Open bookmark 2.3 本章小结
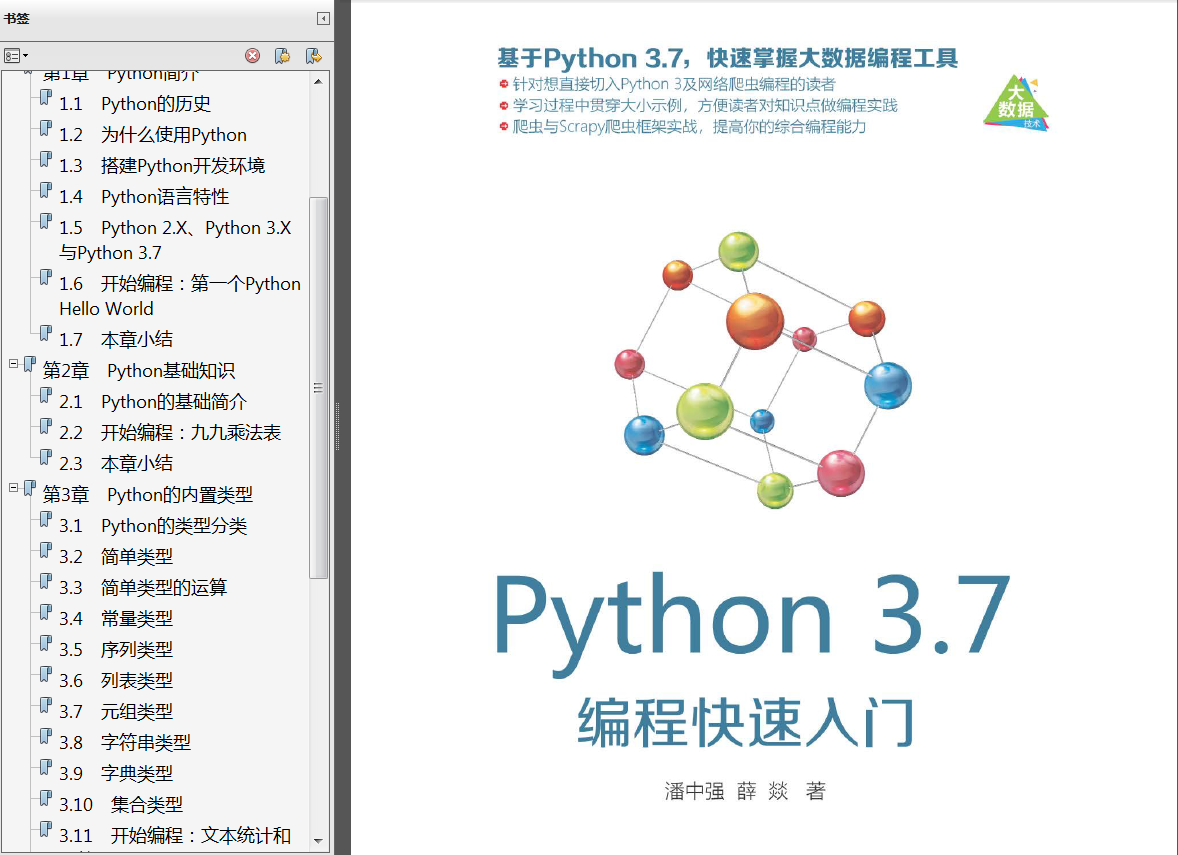 tap(116, 464)
